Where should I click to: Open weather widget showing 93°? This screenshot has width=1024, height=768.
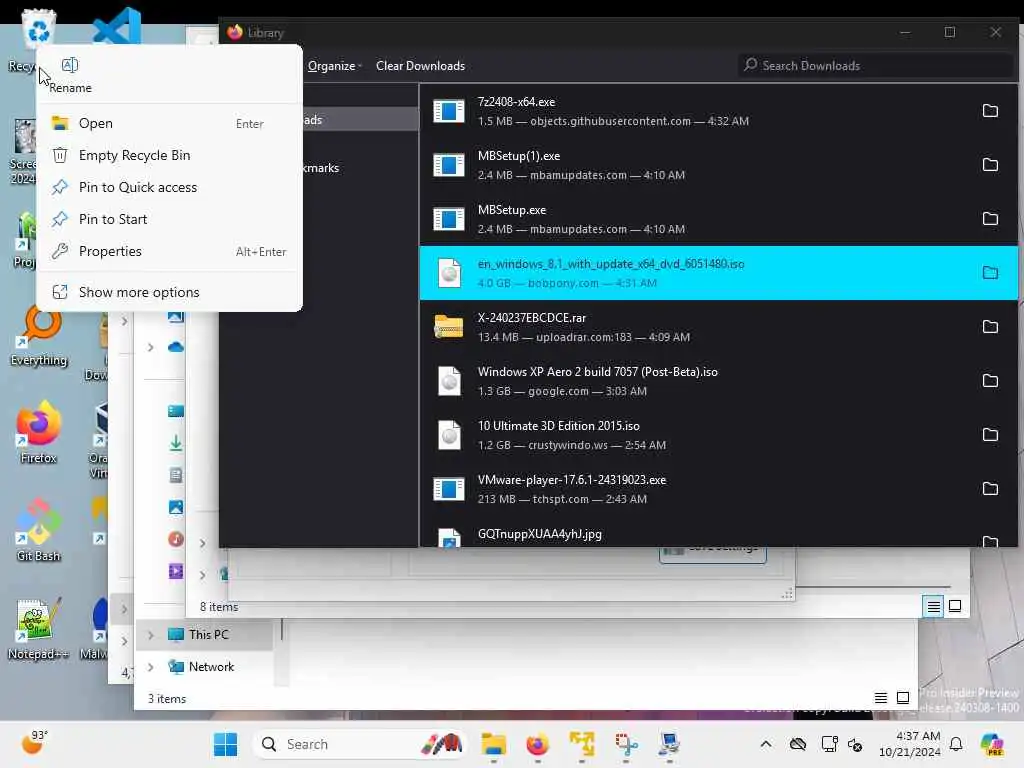35,743
